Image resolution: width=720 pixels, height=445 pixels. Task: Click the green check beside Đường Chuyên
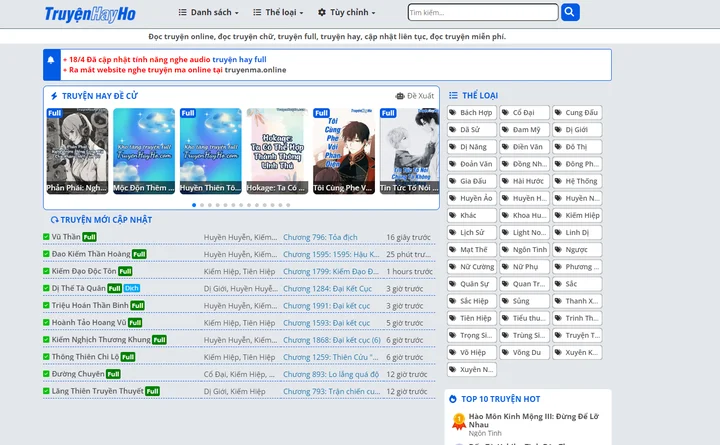[x=46, y=374]
